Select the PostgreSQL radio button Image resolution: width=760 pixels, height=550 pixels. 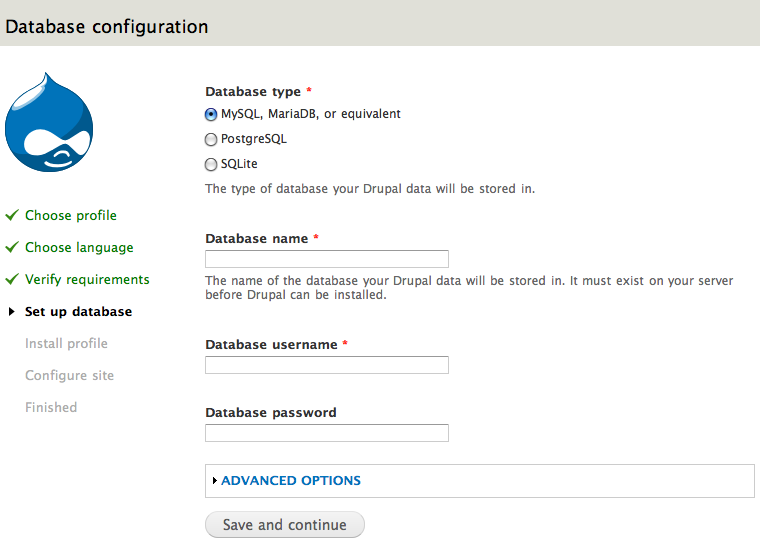(x=211, y=139)
